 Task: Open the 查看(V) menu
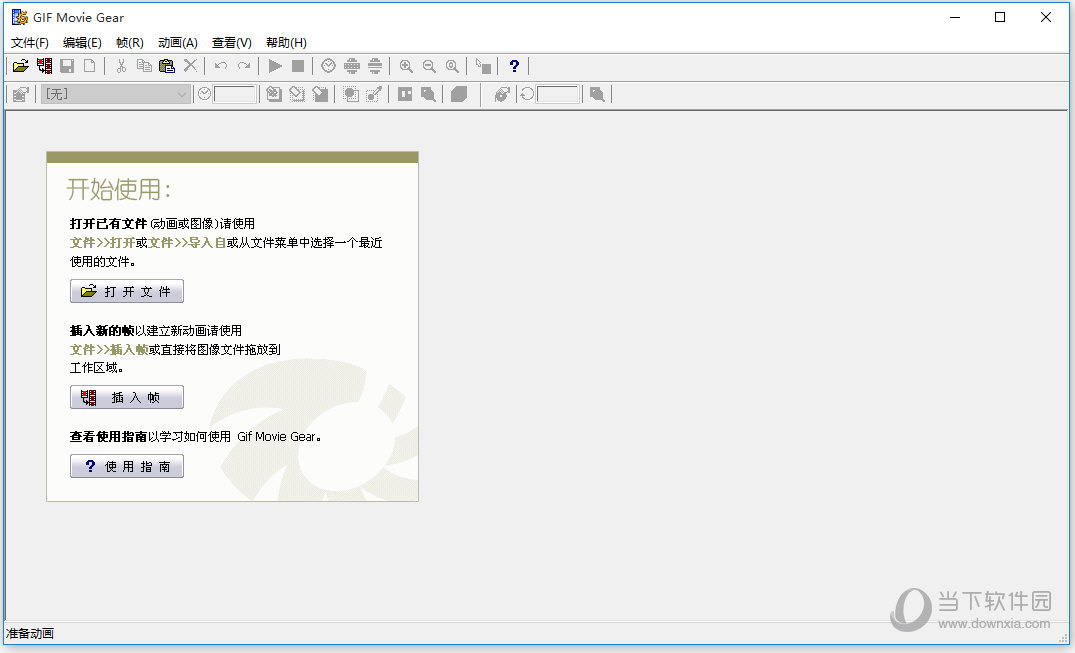pos(232,43)
